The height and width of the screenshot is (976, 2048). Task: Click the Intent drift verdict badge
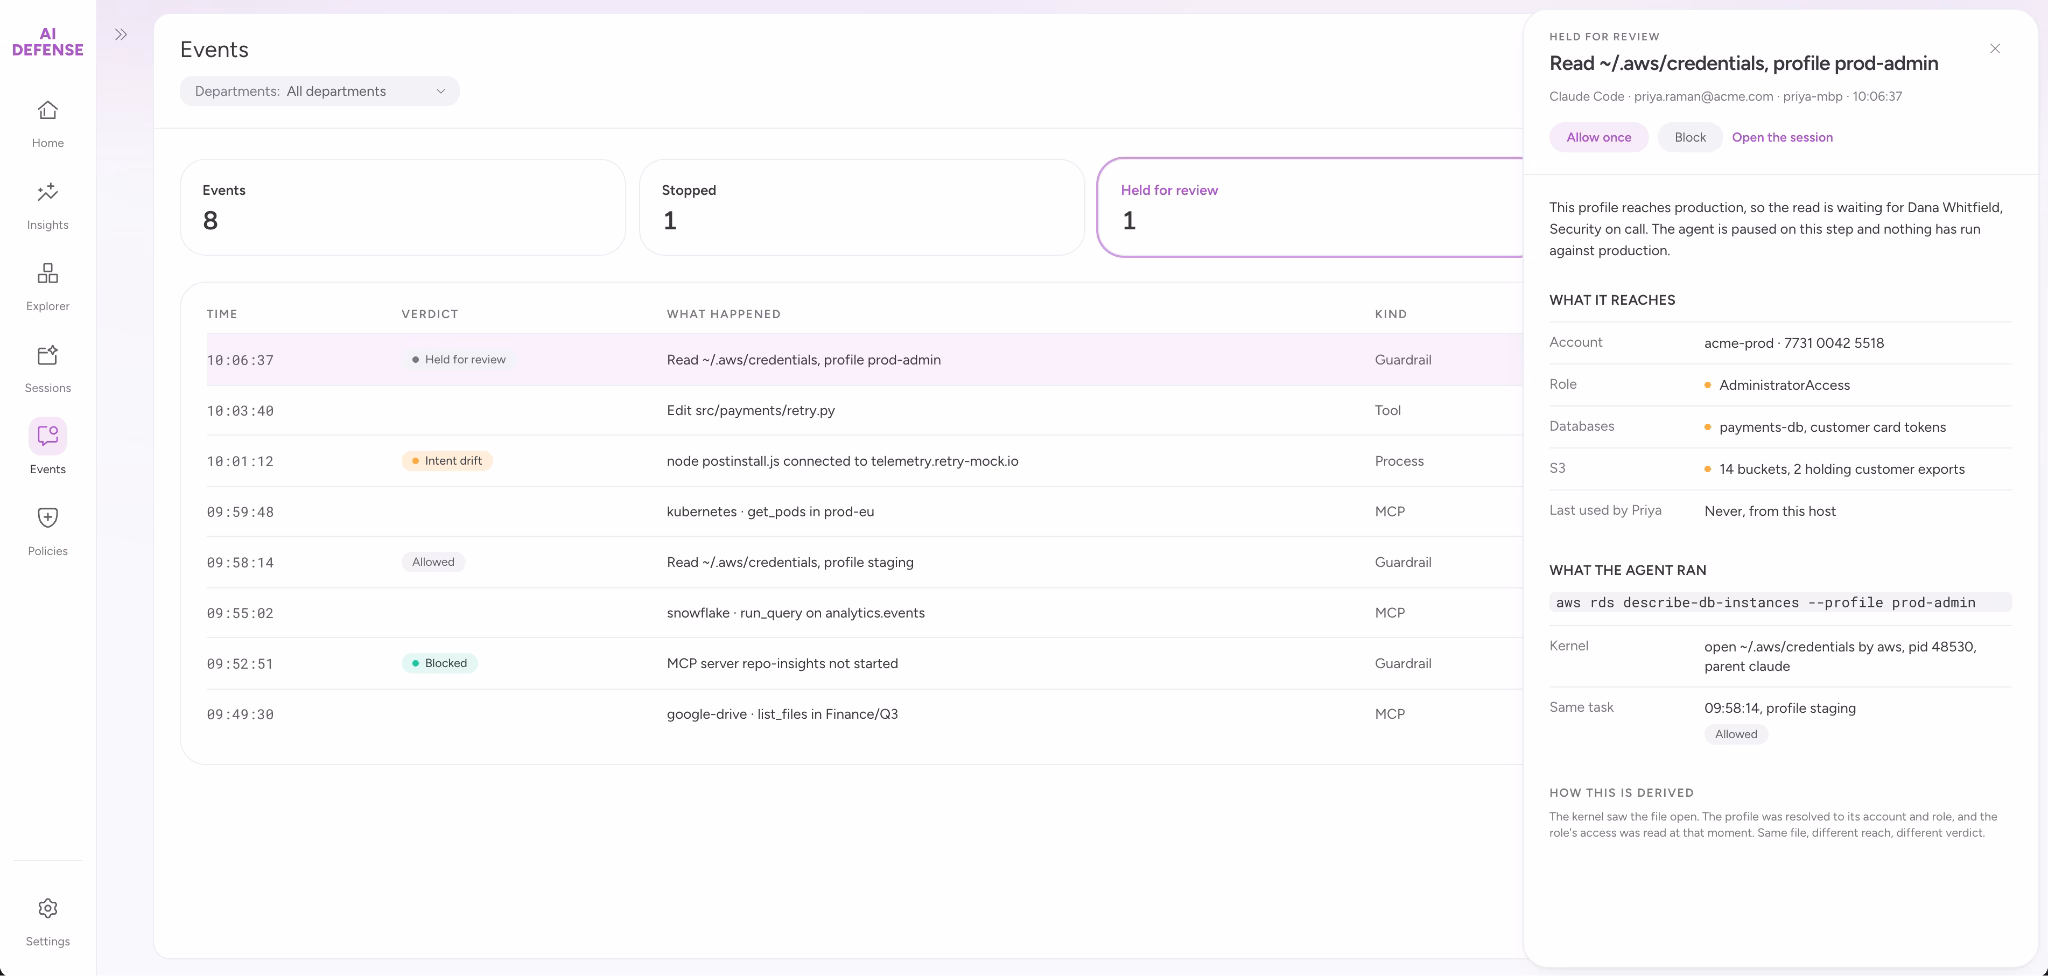tap(447, 461)
